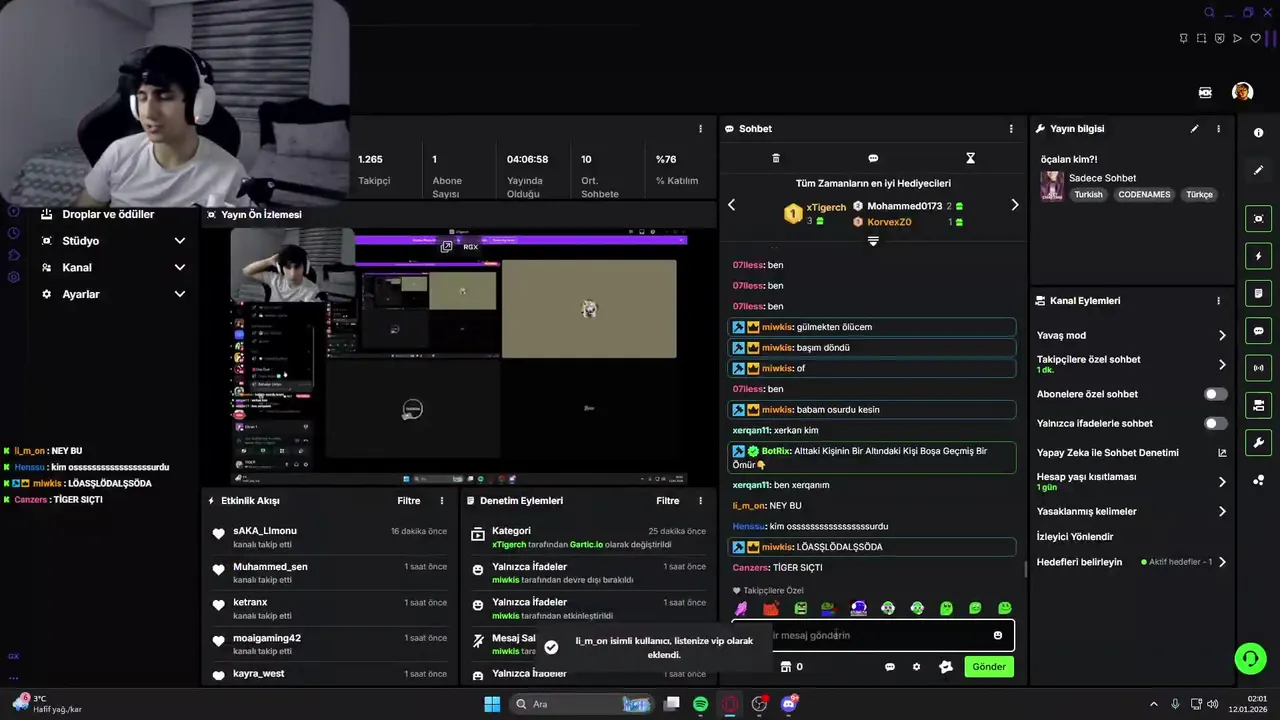Open emoji picker in chat input
This screenshot has width=1280, height=720.
tap(998, 635)
